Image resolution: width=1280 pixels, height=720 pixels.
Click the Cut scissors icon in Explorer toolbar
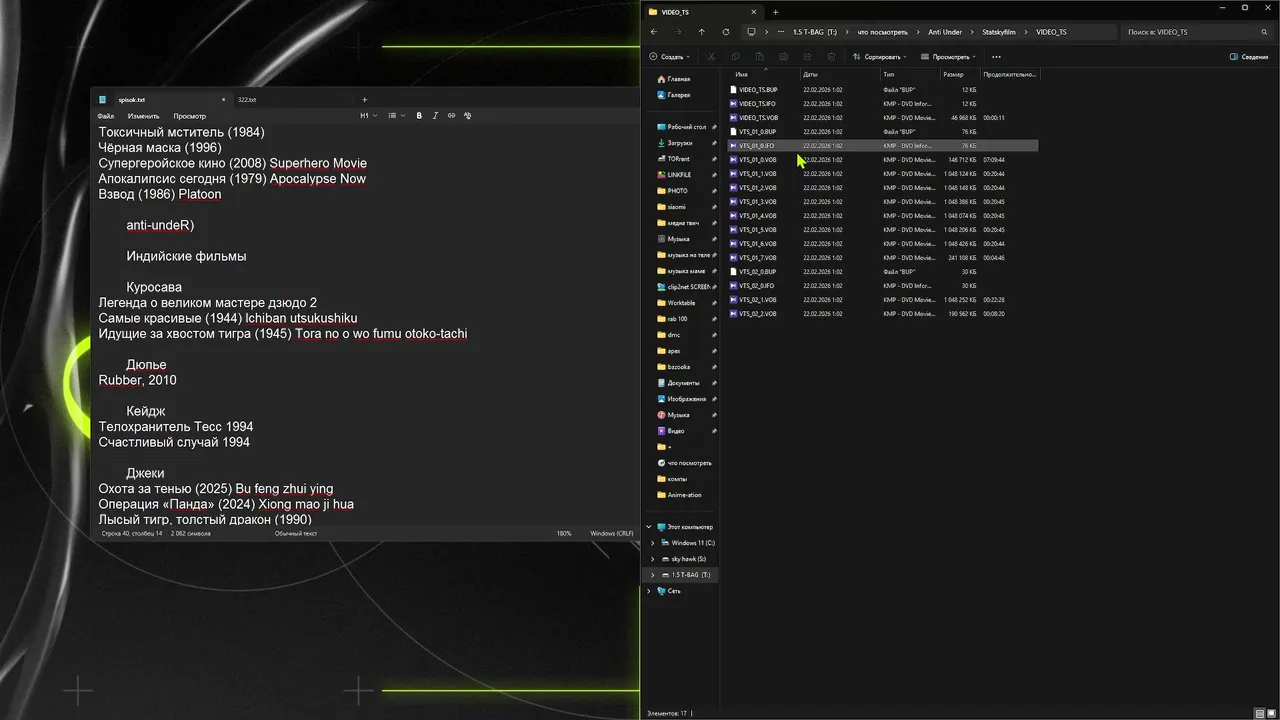coord(711,57)
